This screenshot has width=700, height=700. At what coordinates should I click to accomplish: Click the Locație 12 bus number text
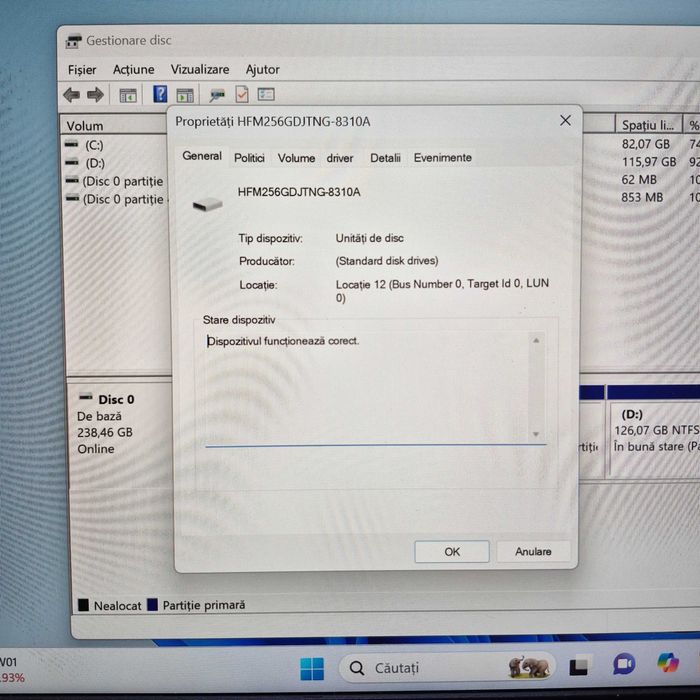pos(442,290)
